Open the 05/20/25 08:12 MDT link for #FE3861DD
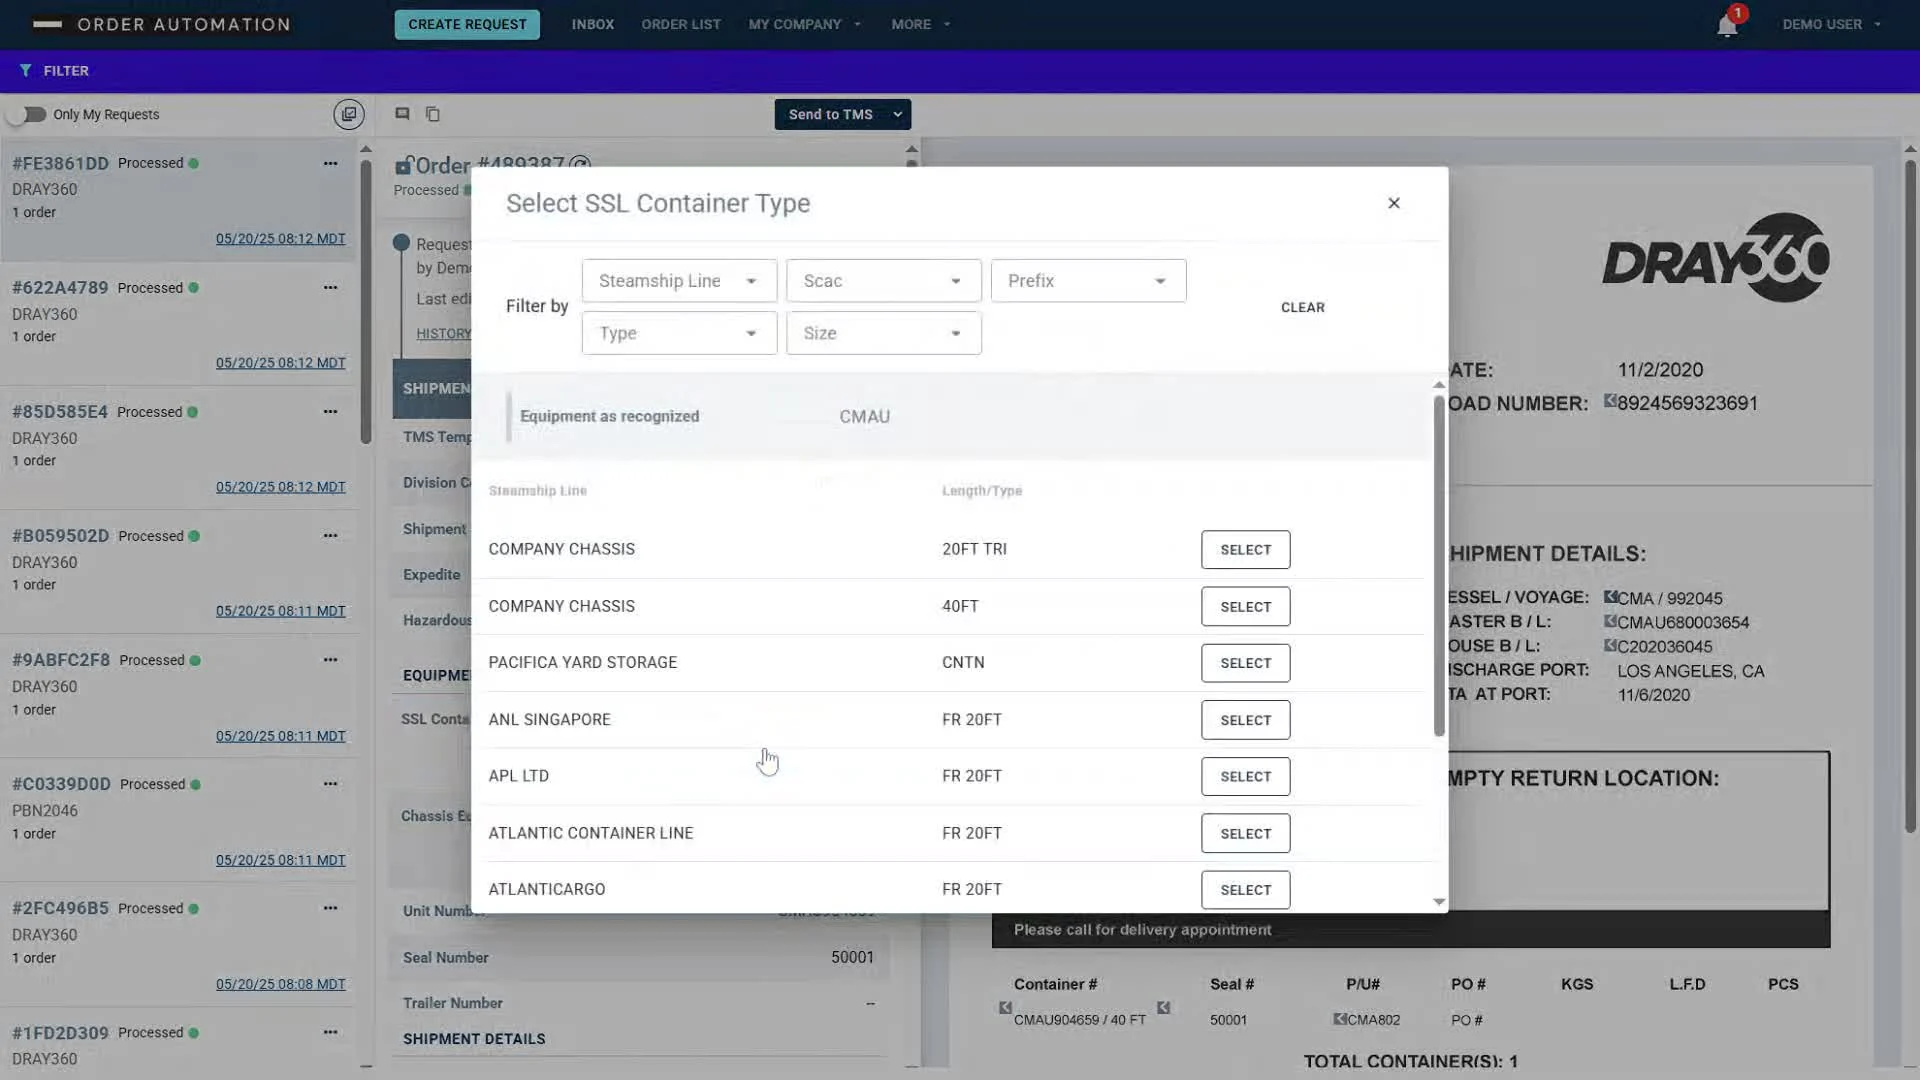Image resolution: width=1920 pixels, height=1080 pixels. [x=280, y=239]
